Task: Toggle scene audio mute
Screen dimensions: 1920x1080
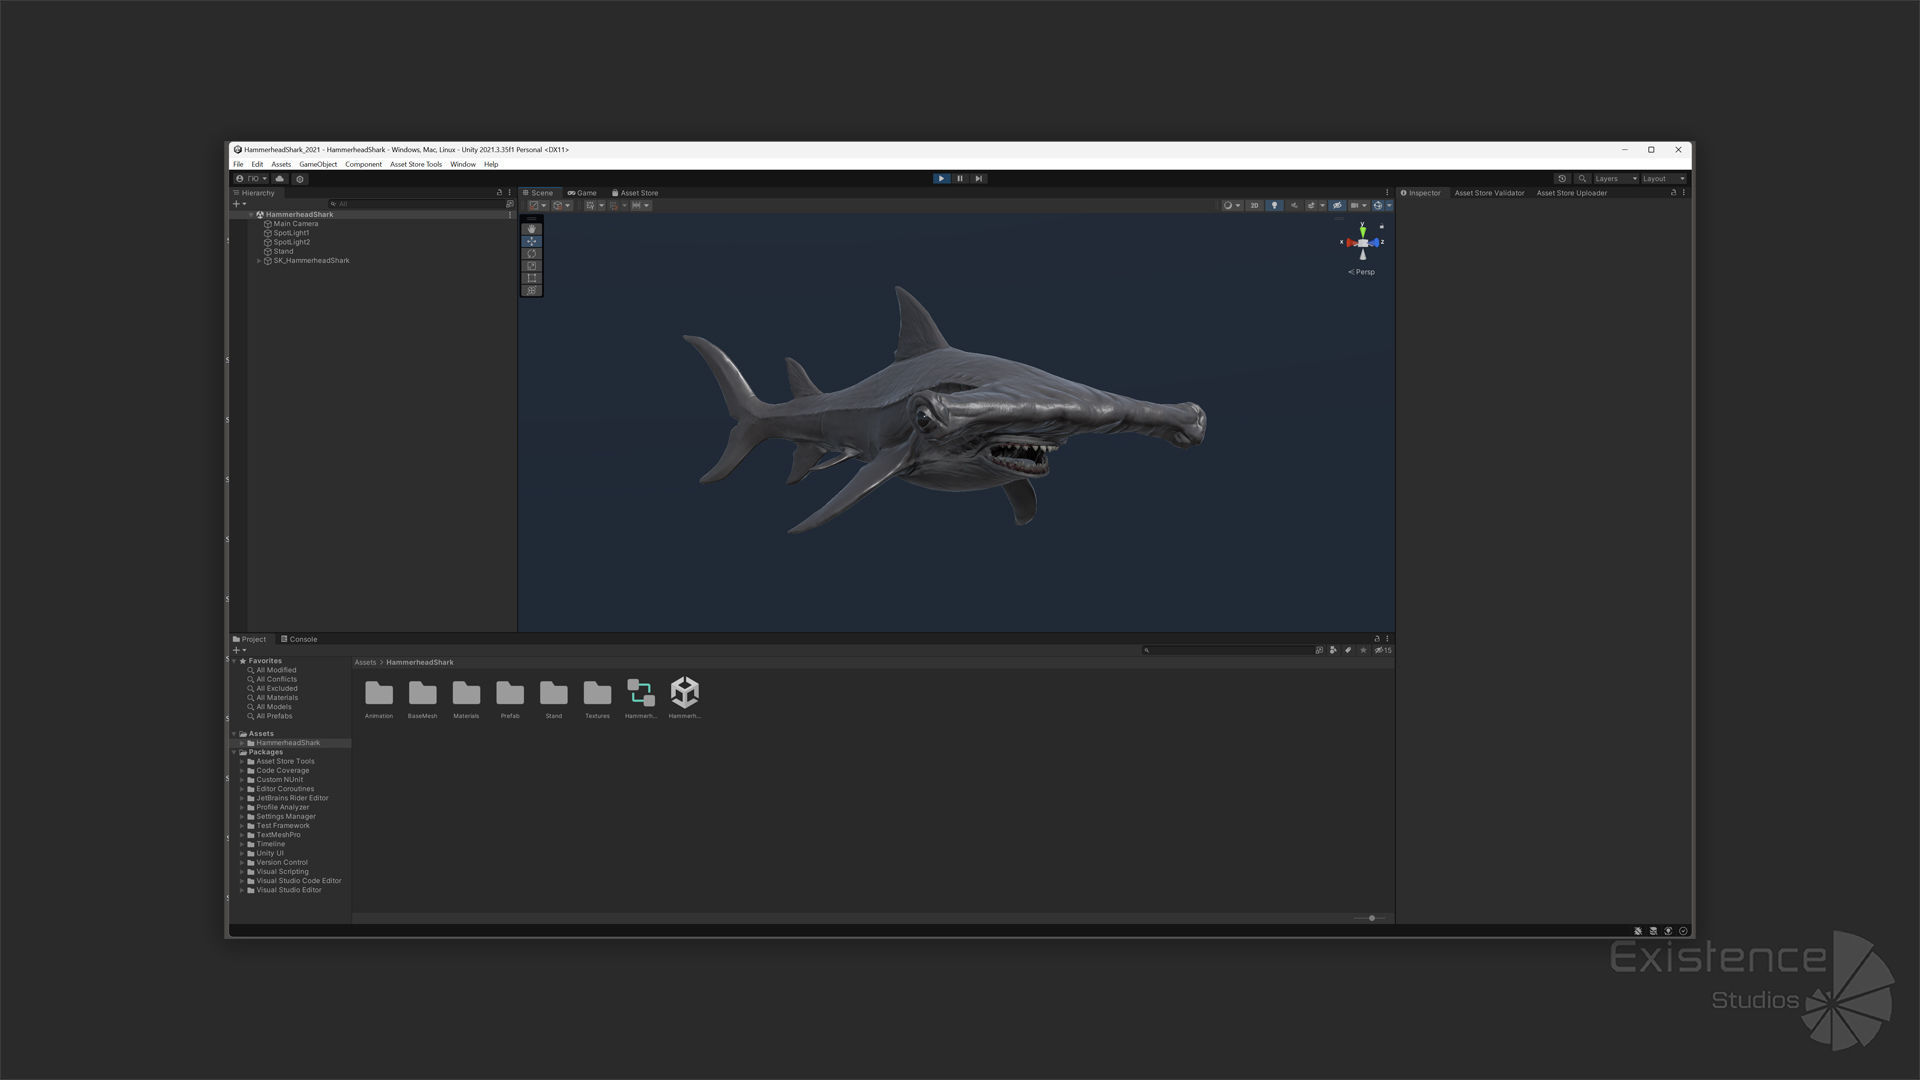Action: pos(1294,206)
